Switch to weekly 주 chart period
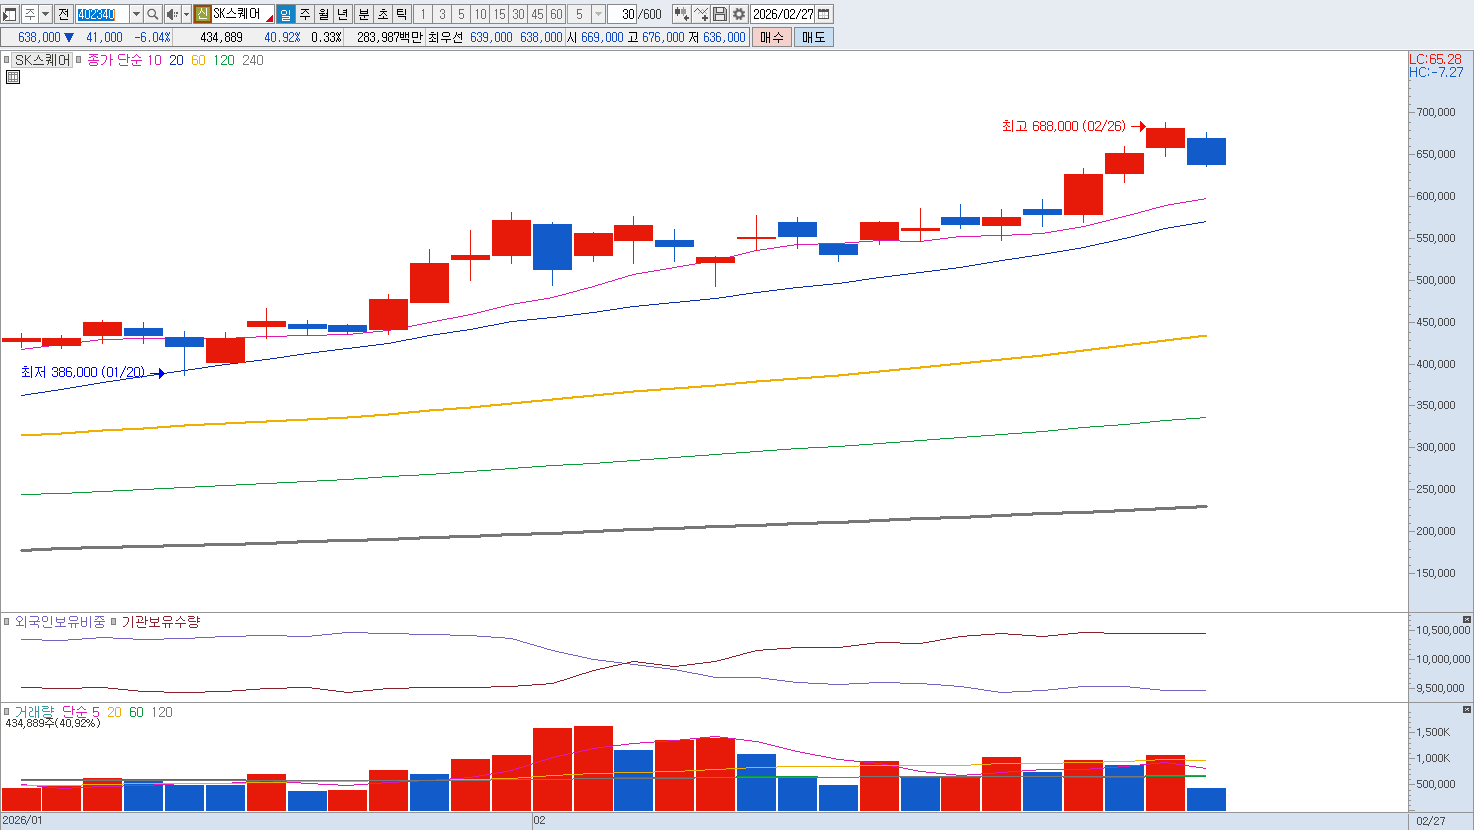The image size is (1474, 830). pos(305,14)
